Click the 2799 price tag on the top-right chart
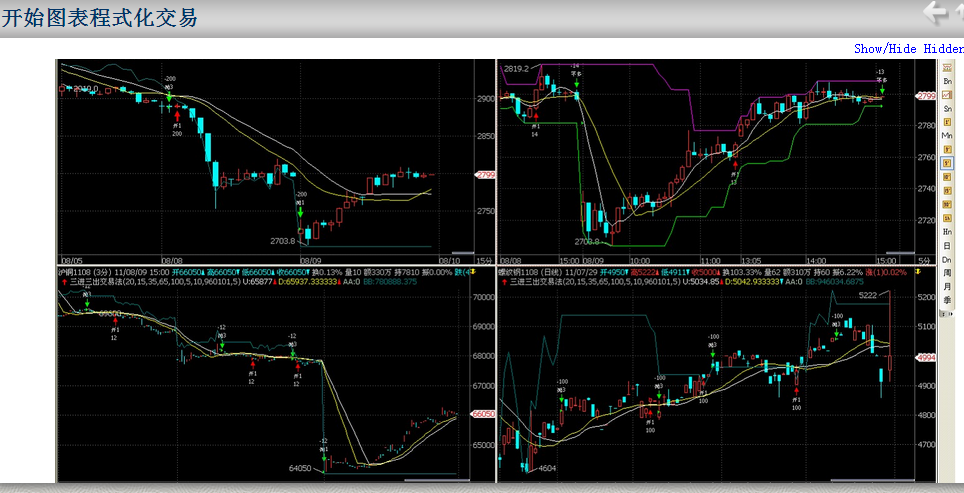The image size is (964, 493). coord(926,96)
